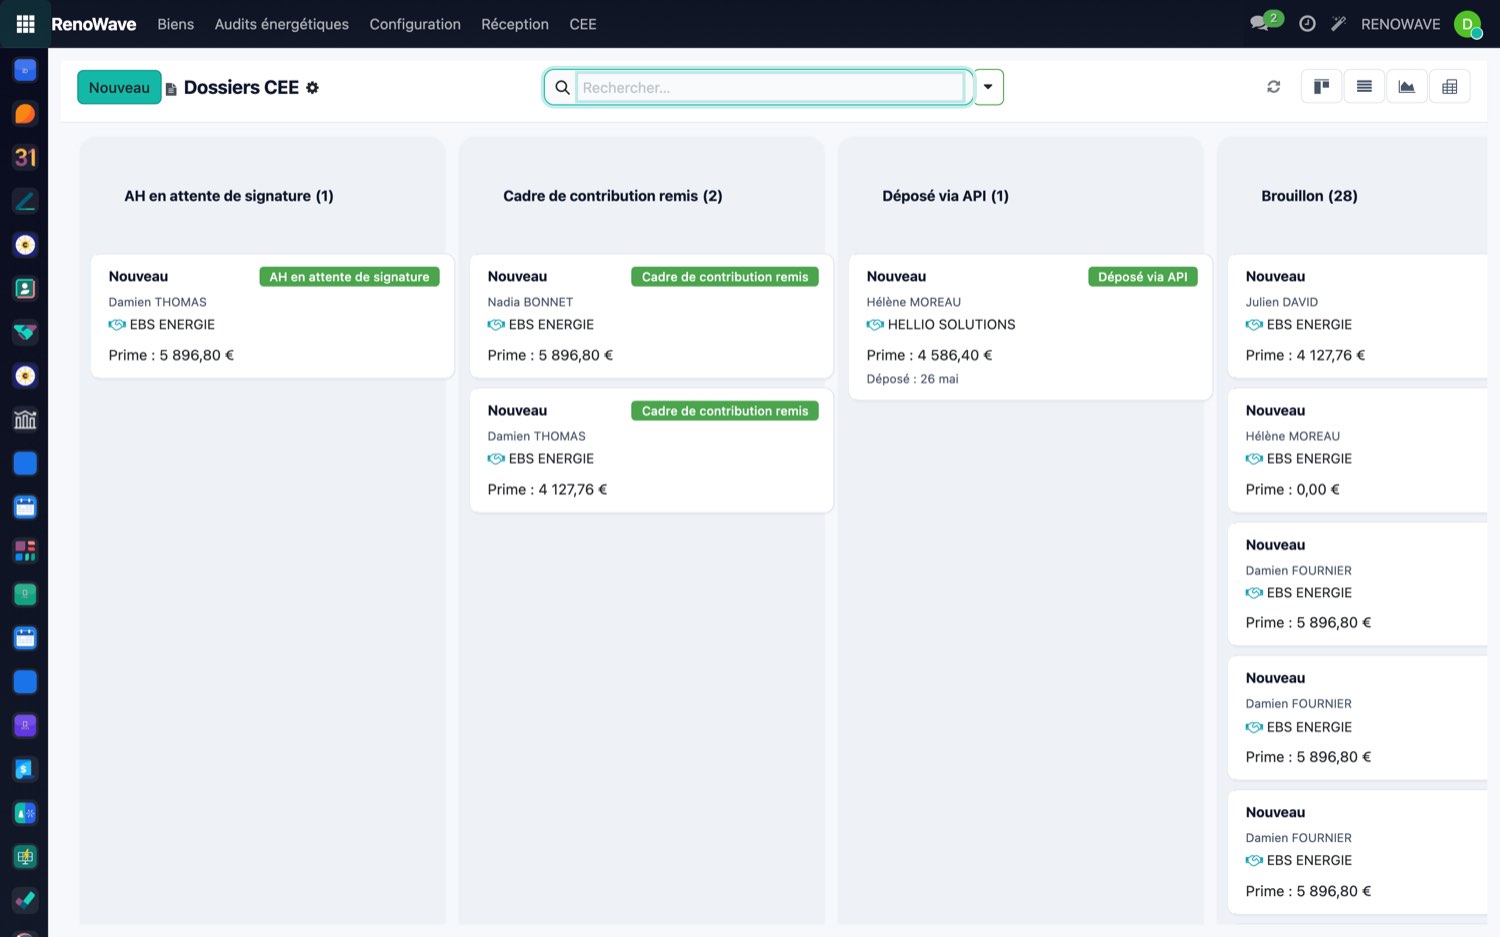Click the AH en attente de signature badge
1500x937 pixels.
(349, 277)
